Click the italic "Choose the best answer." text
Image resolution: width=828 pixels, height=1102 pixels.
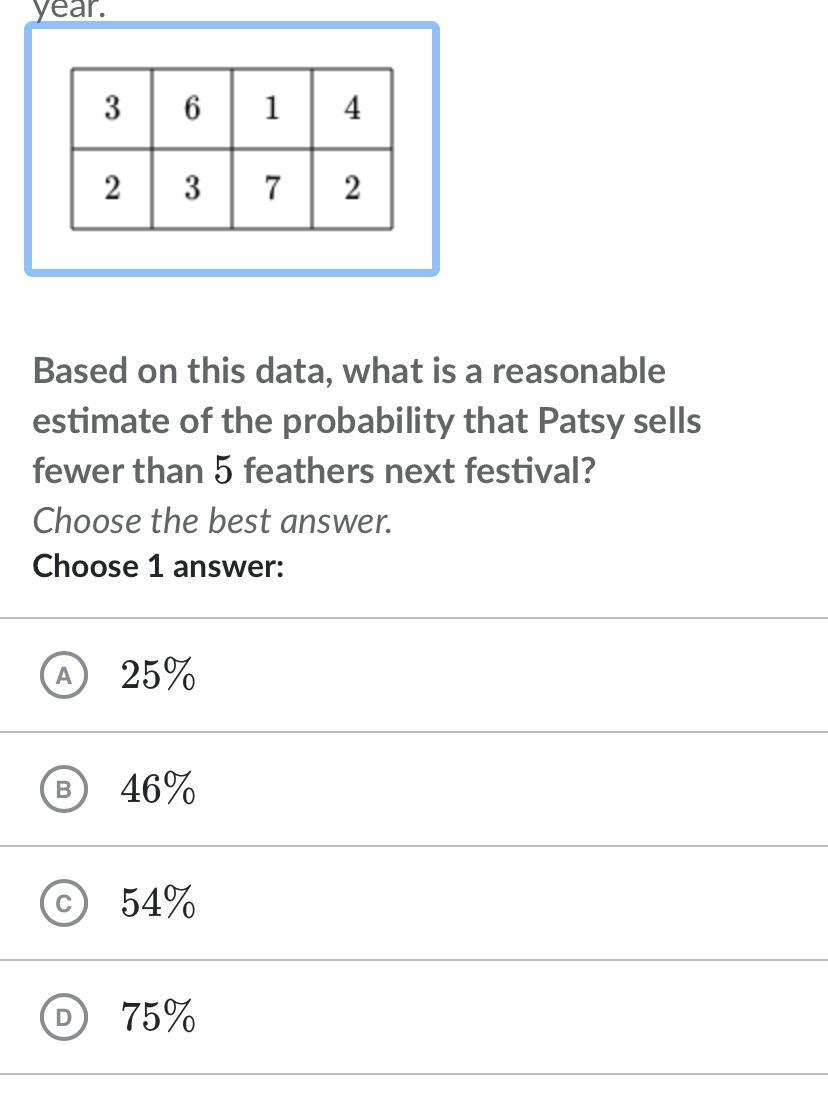click(x=212, y=520)
